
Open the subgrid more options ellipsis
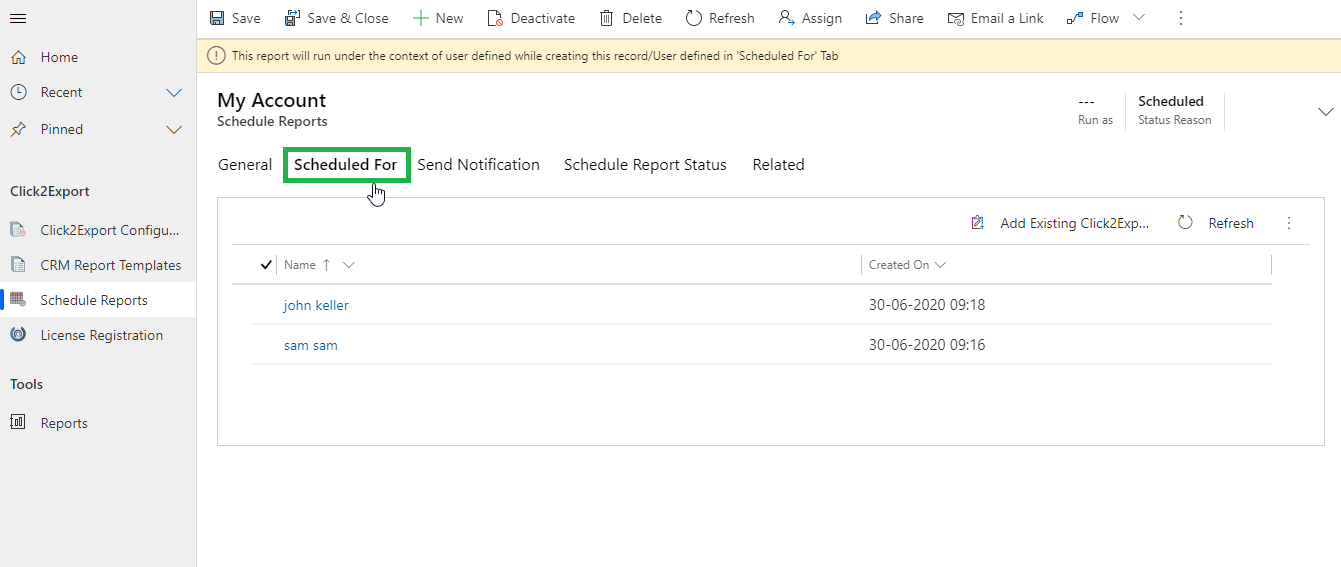point(1289,223)
